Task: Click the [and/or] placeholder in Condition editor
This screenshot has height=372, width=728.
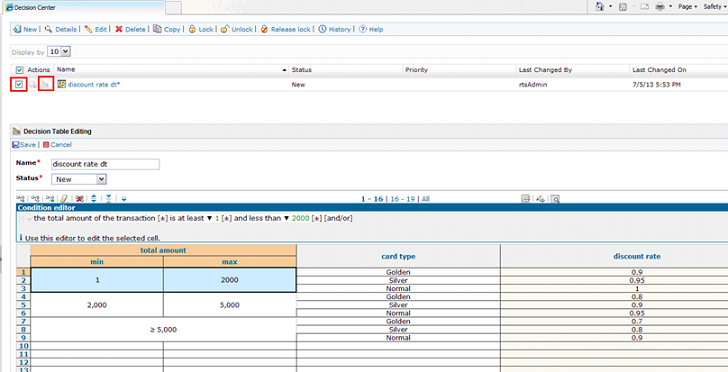Action: [x=338, y=218]
